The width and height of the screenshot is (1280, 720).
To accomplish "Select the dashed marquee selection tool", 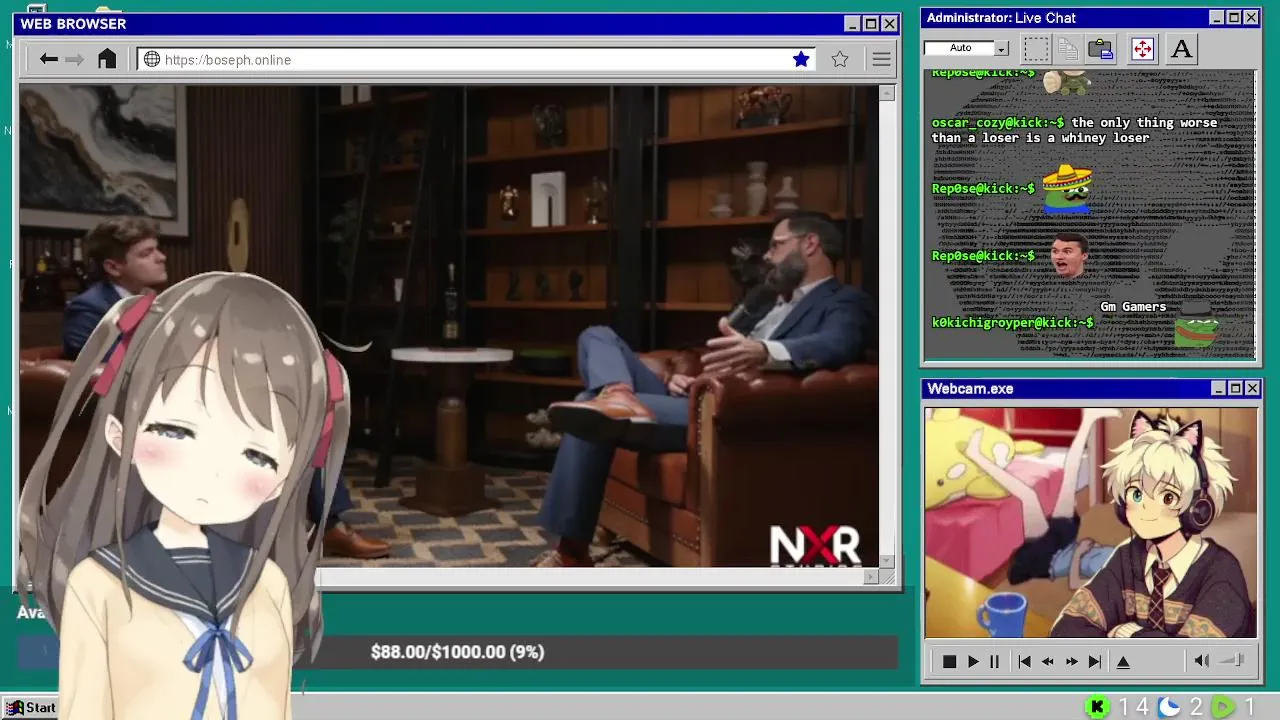I will click(1036, 48).
